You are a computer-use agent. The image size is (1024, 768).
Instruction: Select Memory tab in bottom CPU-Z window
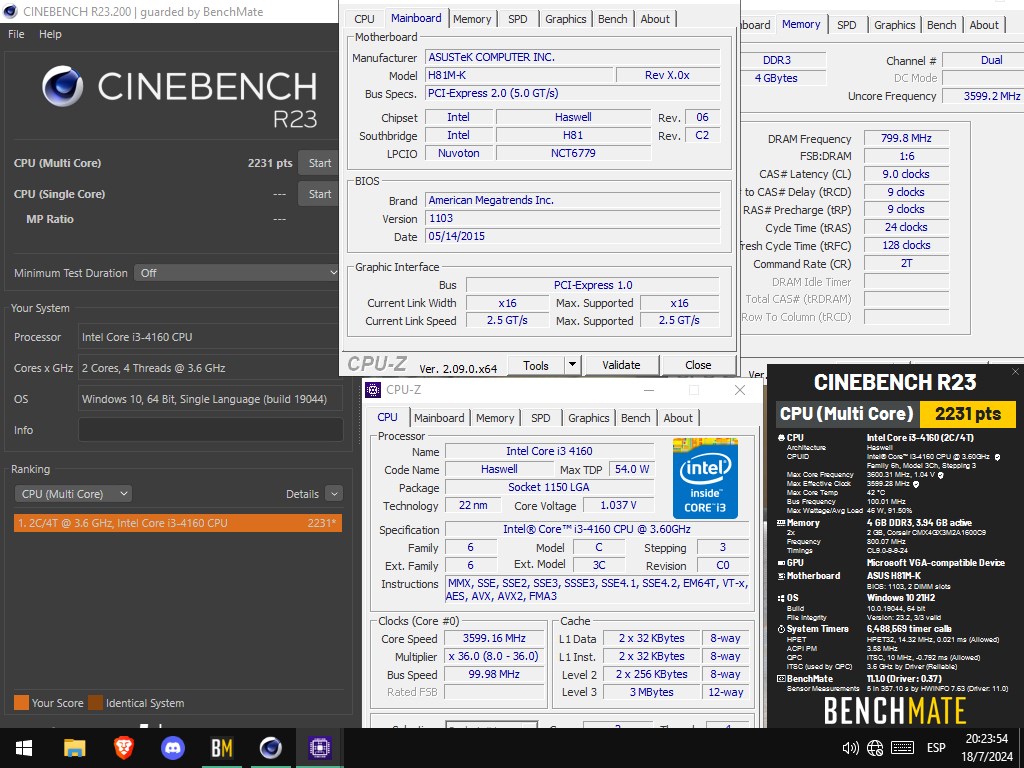coord(495,418)
